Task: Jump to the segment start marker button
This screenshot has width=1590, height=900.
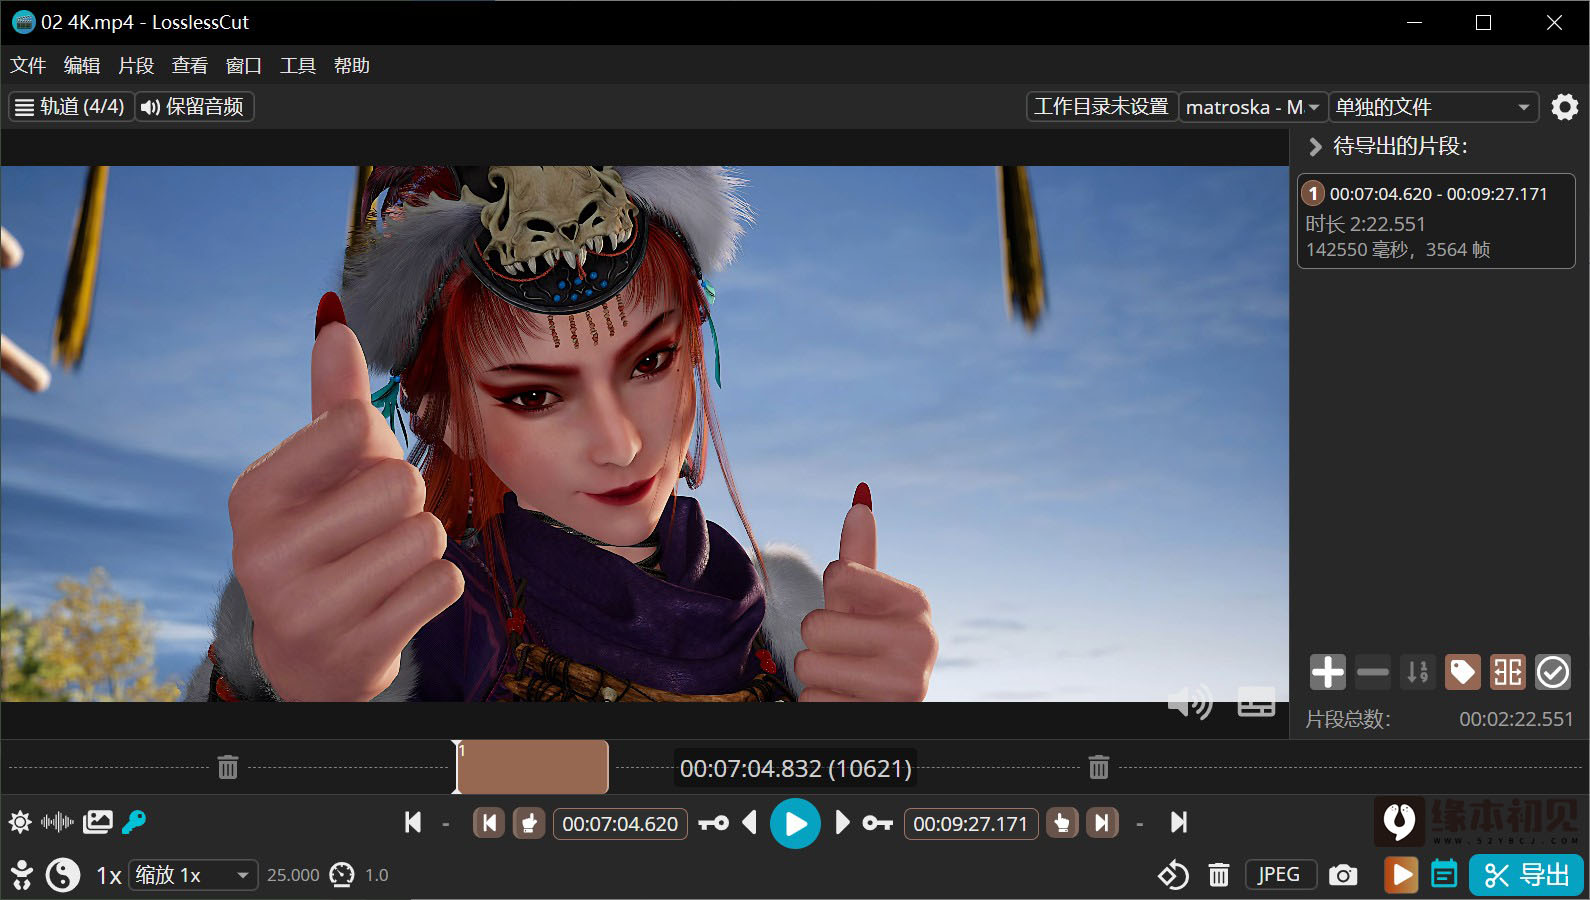Action: click(488, 823)
